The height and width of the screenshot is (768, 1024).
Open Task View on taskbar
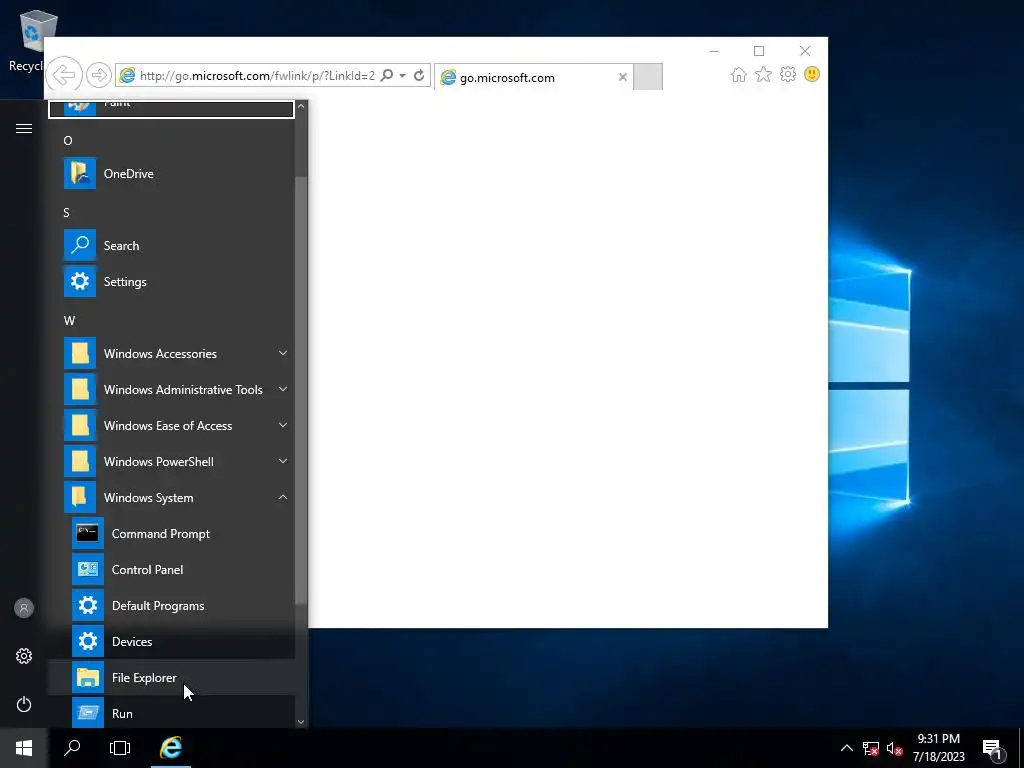click(120, 748)
